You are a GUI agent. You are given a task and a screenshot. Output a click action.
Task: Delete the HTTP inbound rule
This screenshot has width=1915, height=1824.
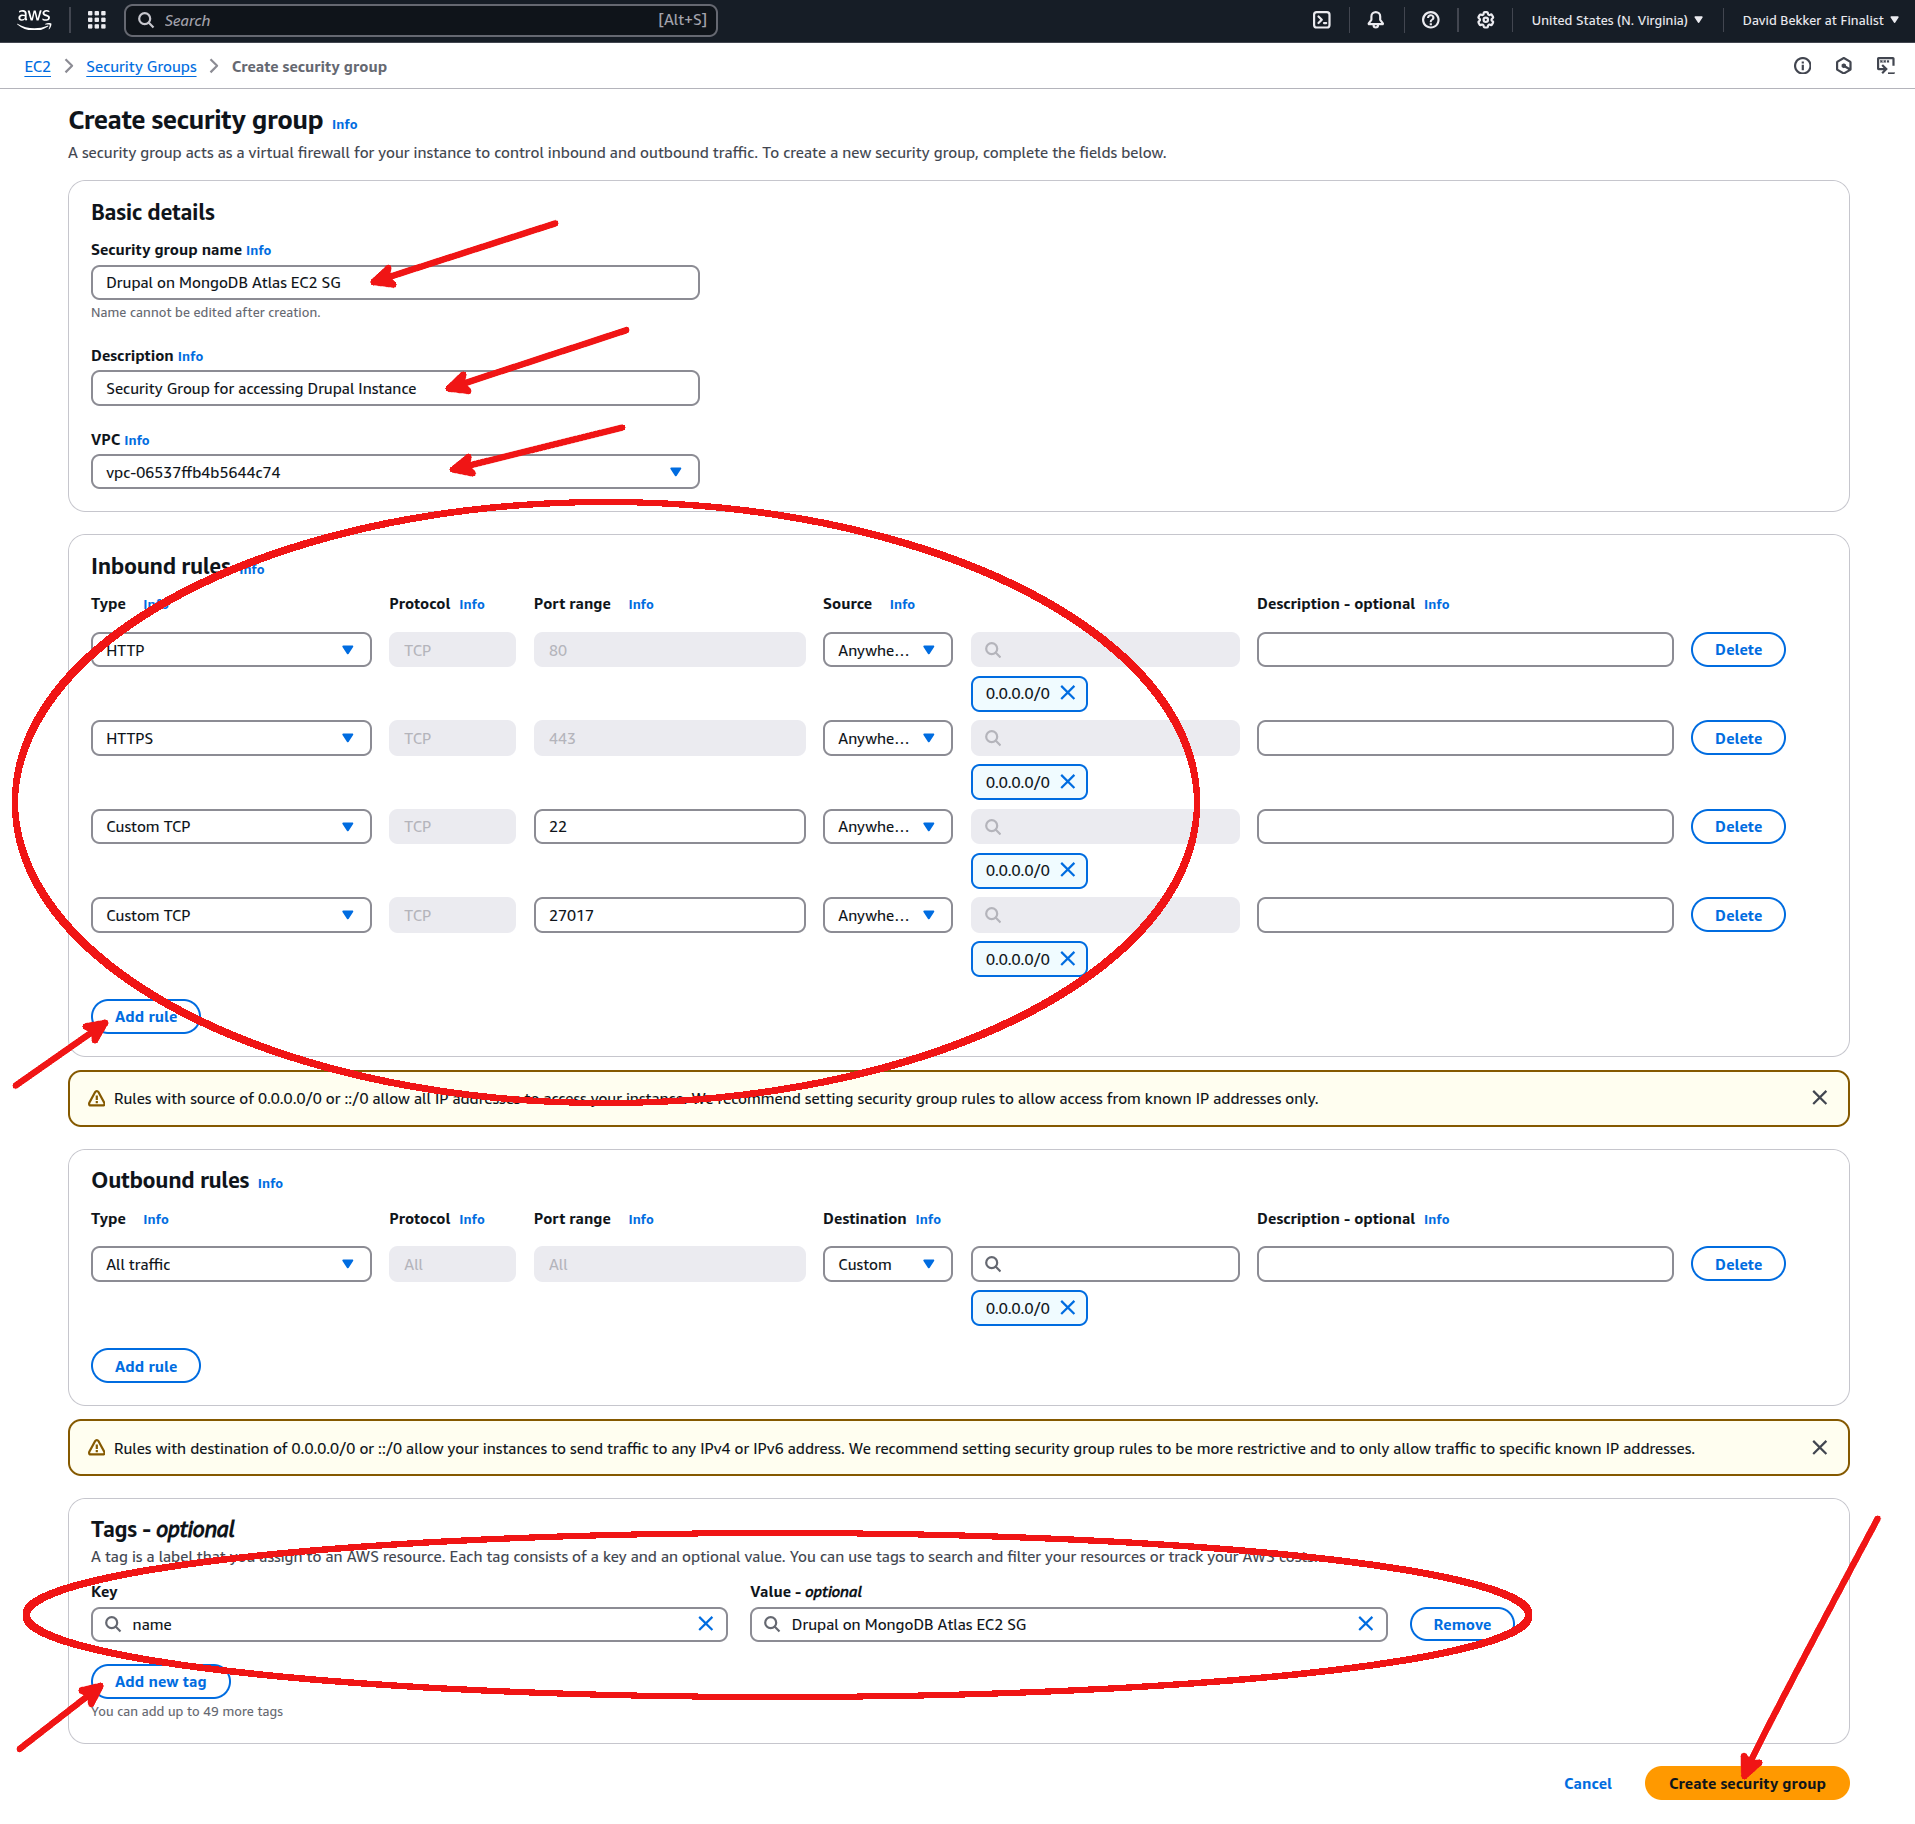tap(1738, 650)
